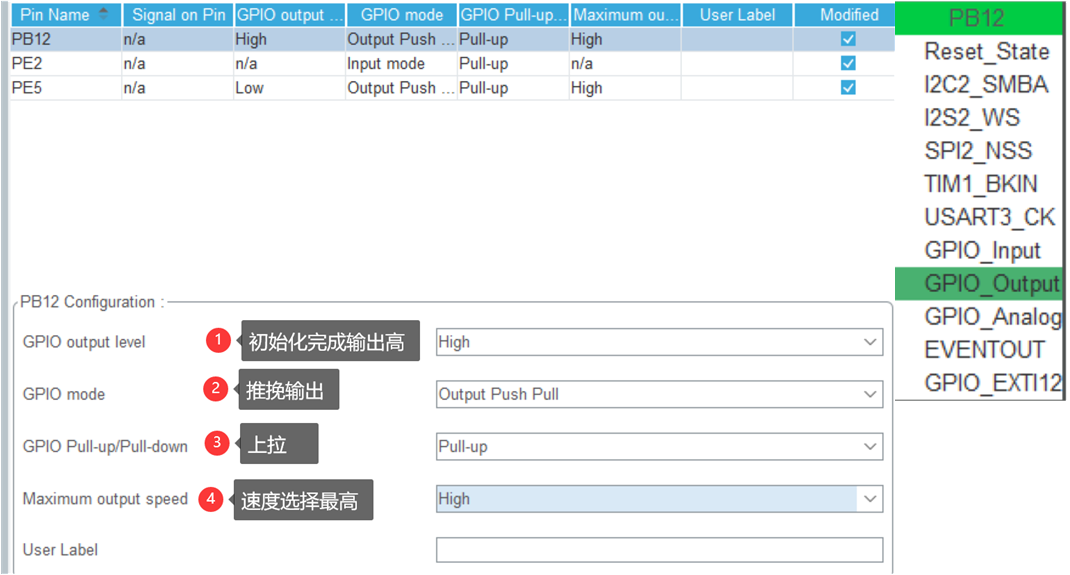Select GPIO_EXTI12 in the pin menu

tap(991, 383)
